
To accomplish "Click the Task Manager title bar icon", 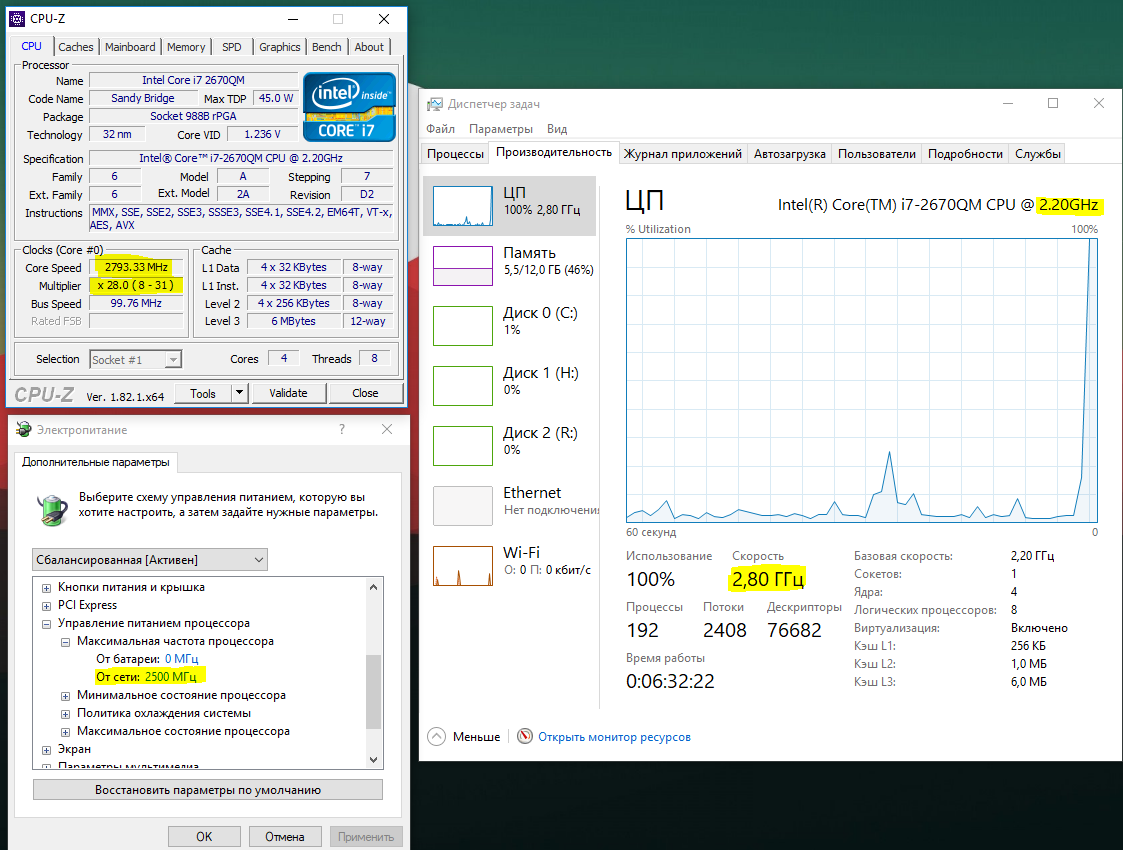I will (435, 105).
